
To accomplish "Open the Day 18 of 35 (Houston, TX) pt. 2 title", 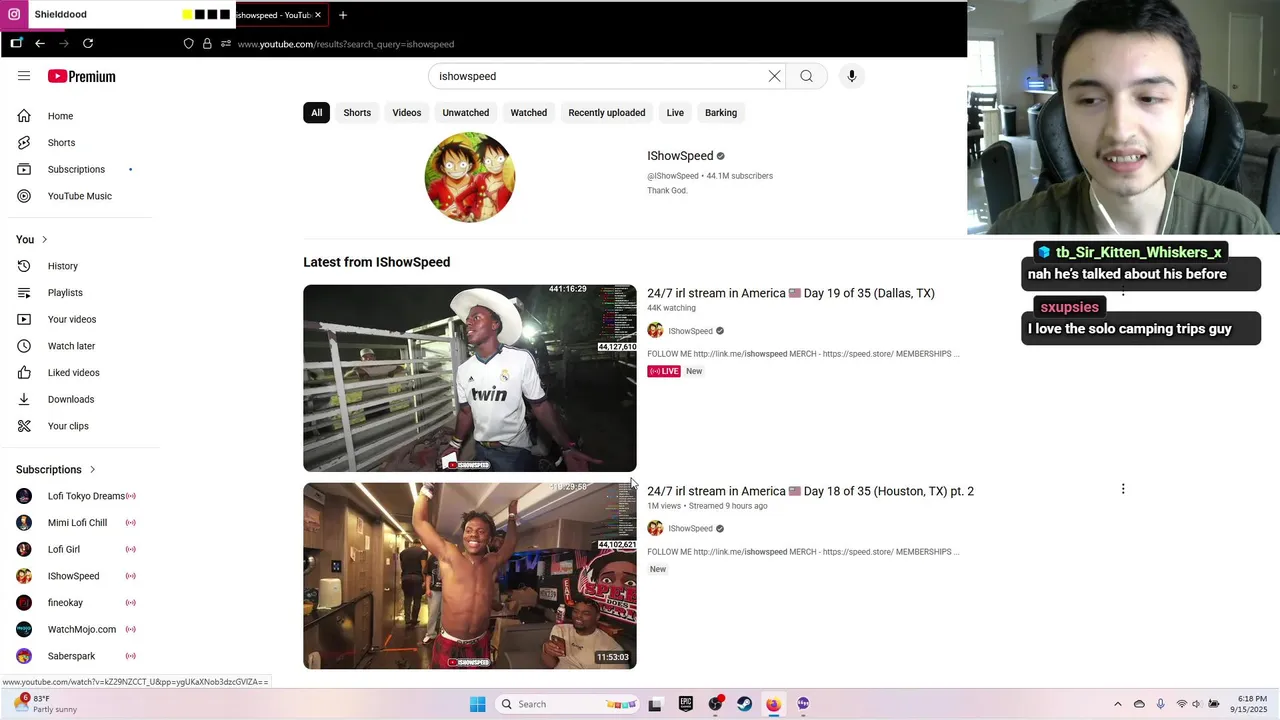I will (810, 491).
